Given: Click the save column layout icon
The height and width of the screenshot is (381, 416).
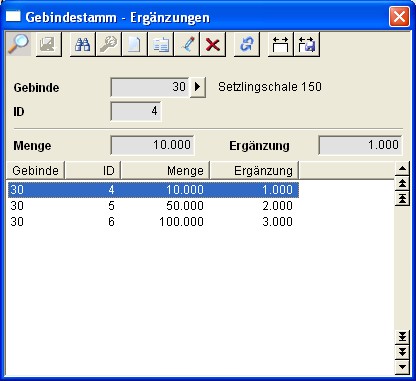Looking at the screenshot, I should 307,44.
